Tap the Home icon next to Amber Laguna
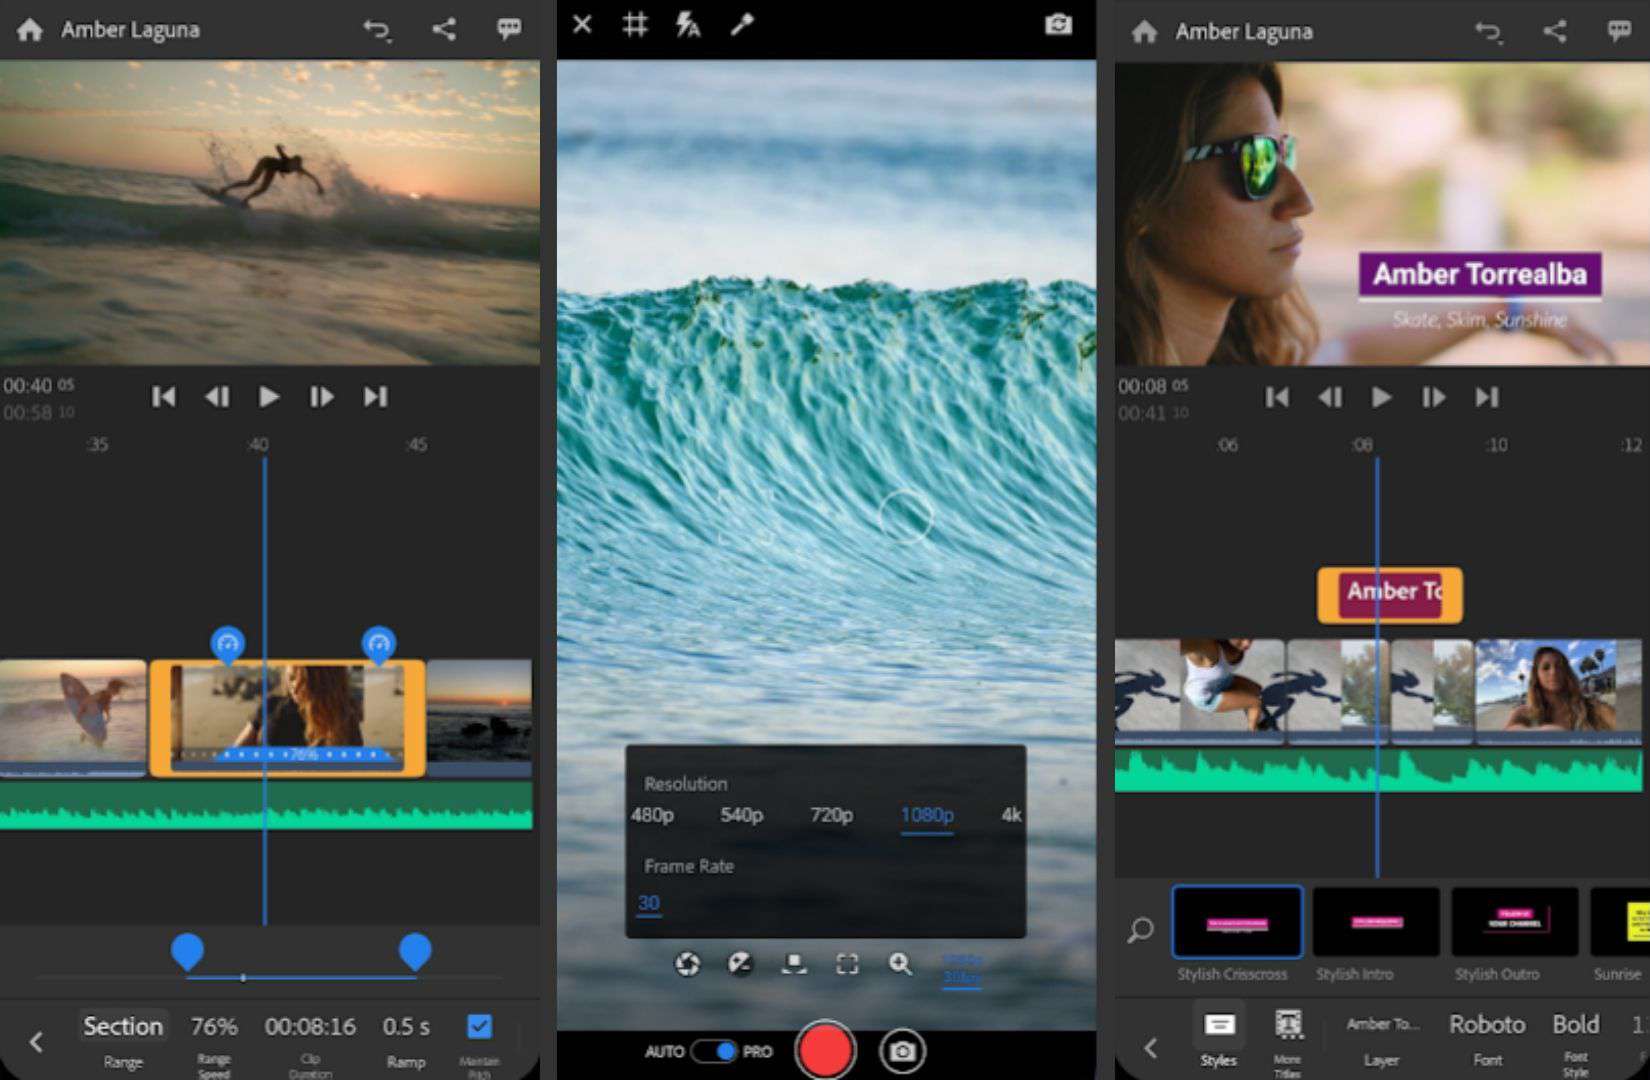This screenshot has height=1080, width=1650. point(30,30)
